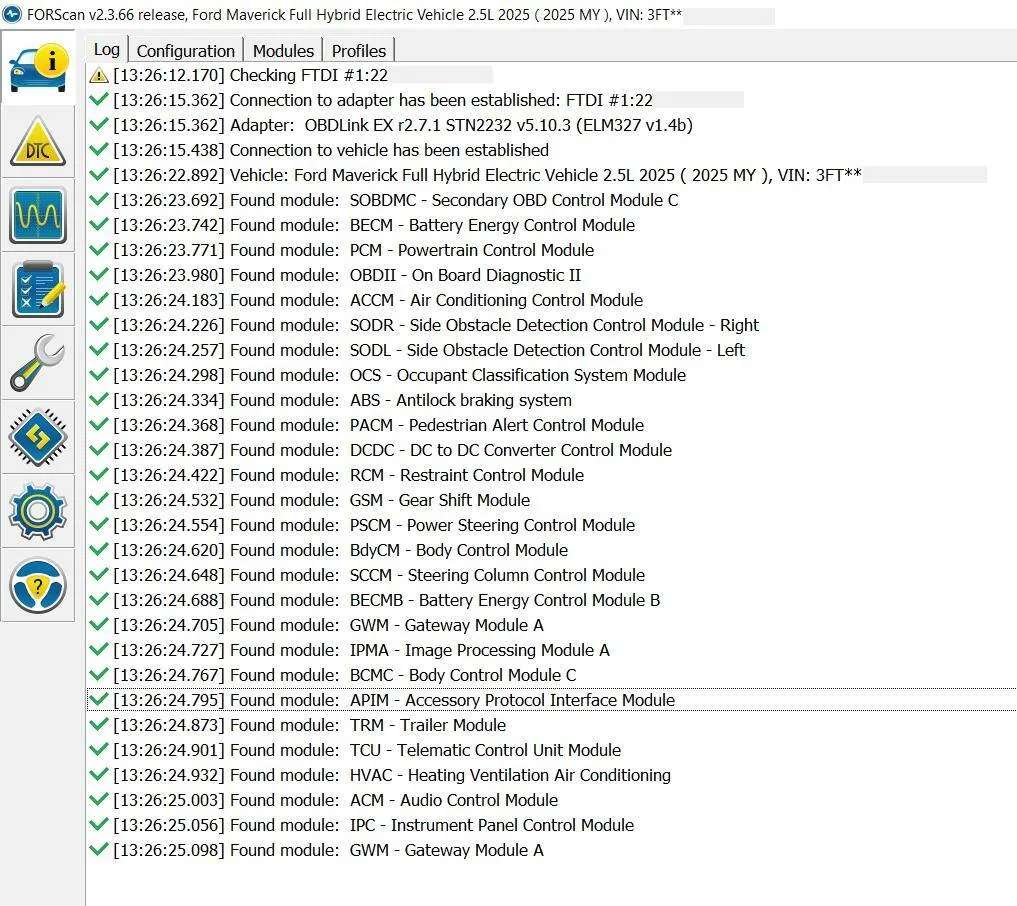The image size is (1017, 906).
Task: Click the FORScan title bar app icon
Action: [12, 14]
